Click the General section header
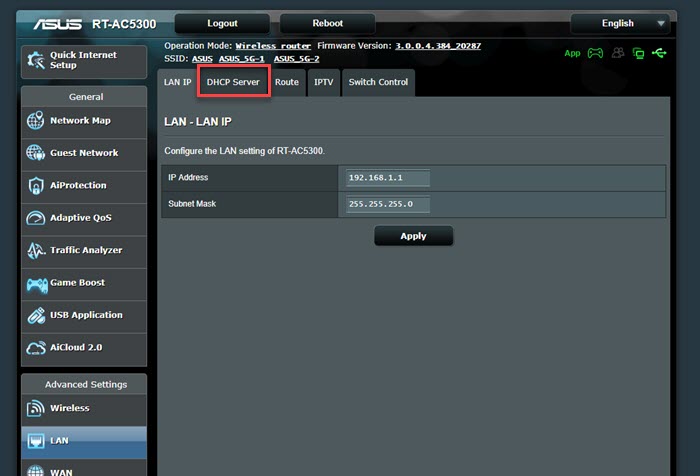The image size is (700, 476). pos(86,97)
